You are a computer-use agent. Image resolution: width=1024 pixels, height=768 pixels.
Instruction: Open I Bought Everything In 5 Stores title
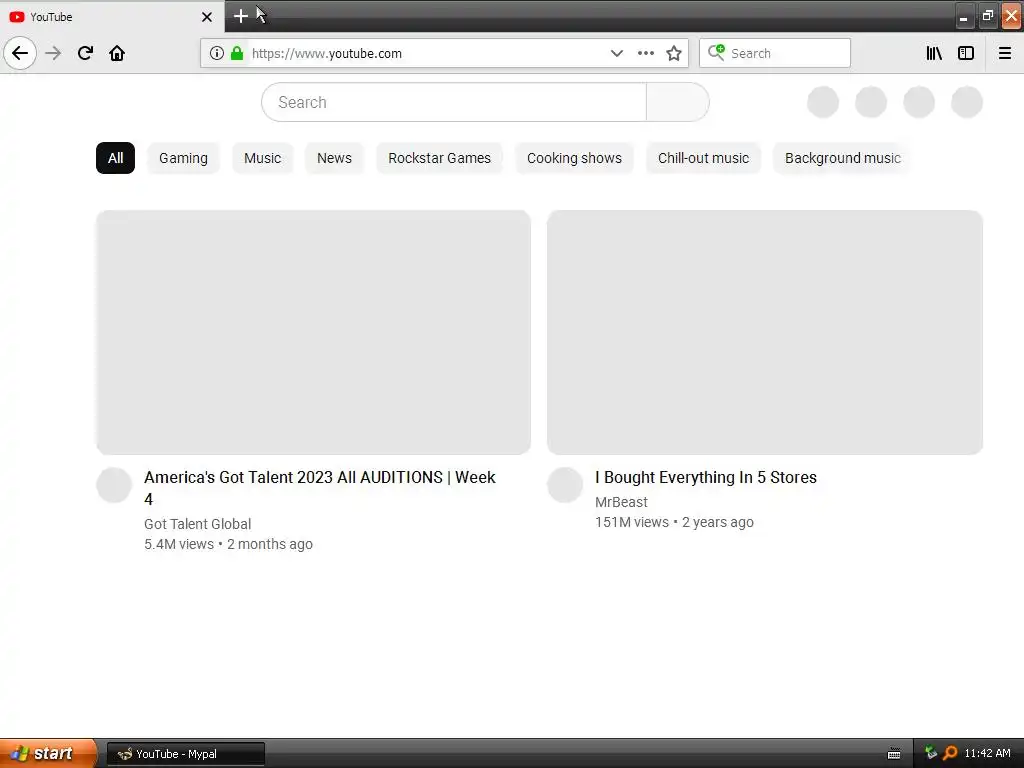pos(706,477)
